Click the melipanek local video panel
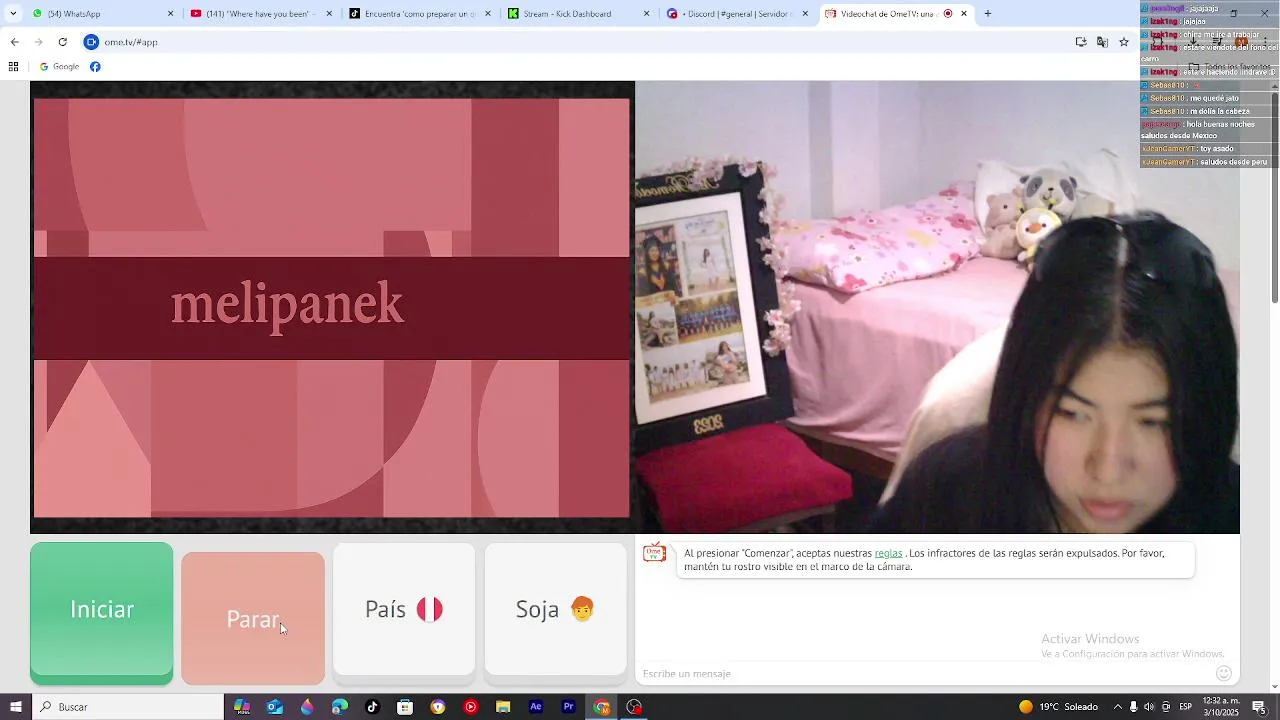 click(332, 307)
